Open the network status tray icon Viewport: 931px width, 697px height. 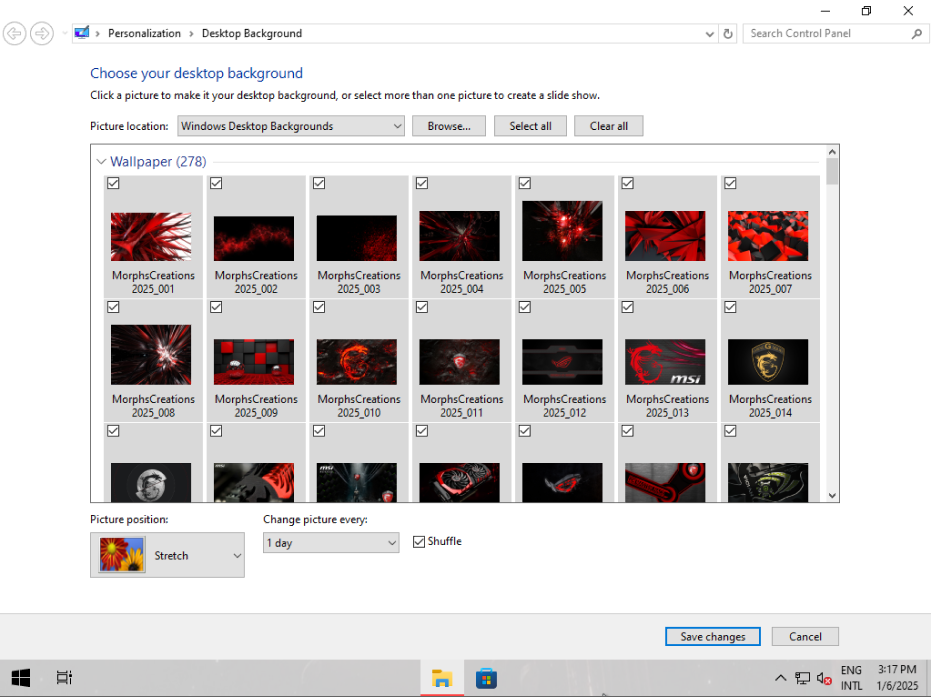click(x=802, y=678)
